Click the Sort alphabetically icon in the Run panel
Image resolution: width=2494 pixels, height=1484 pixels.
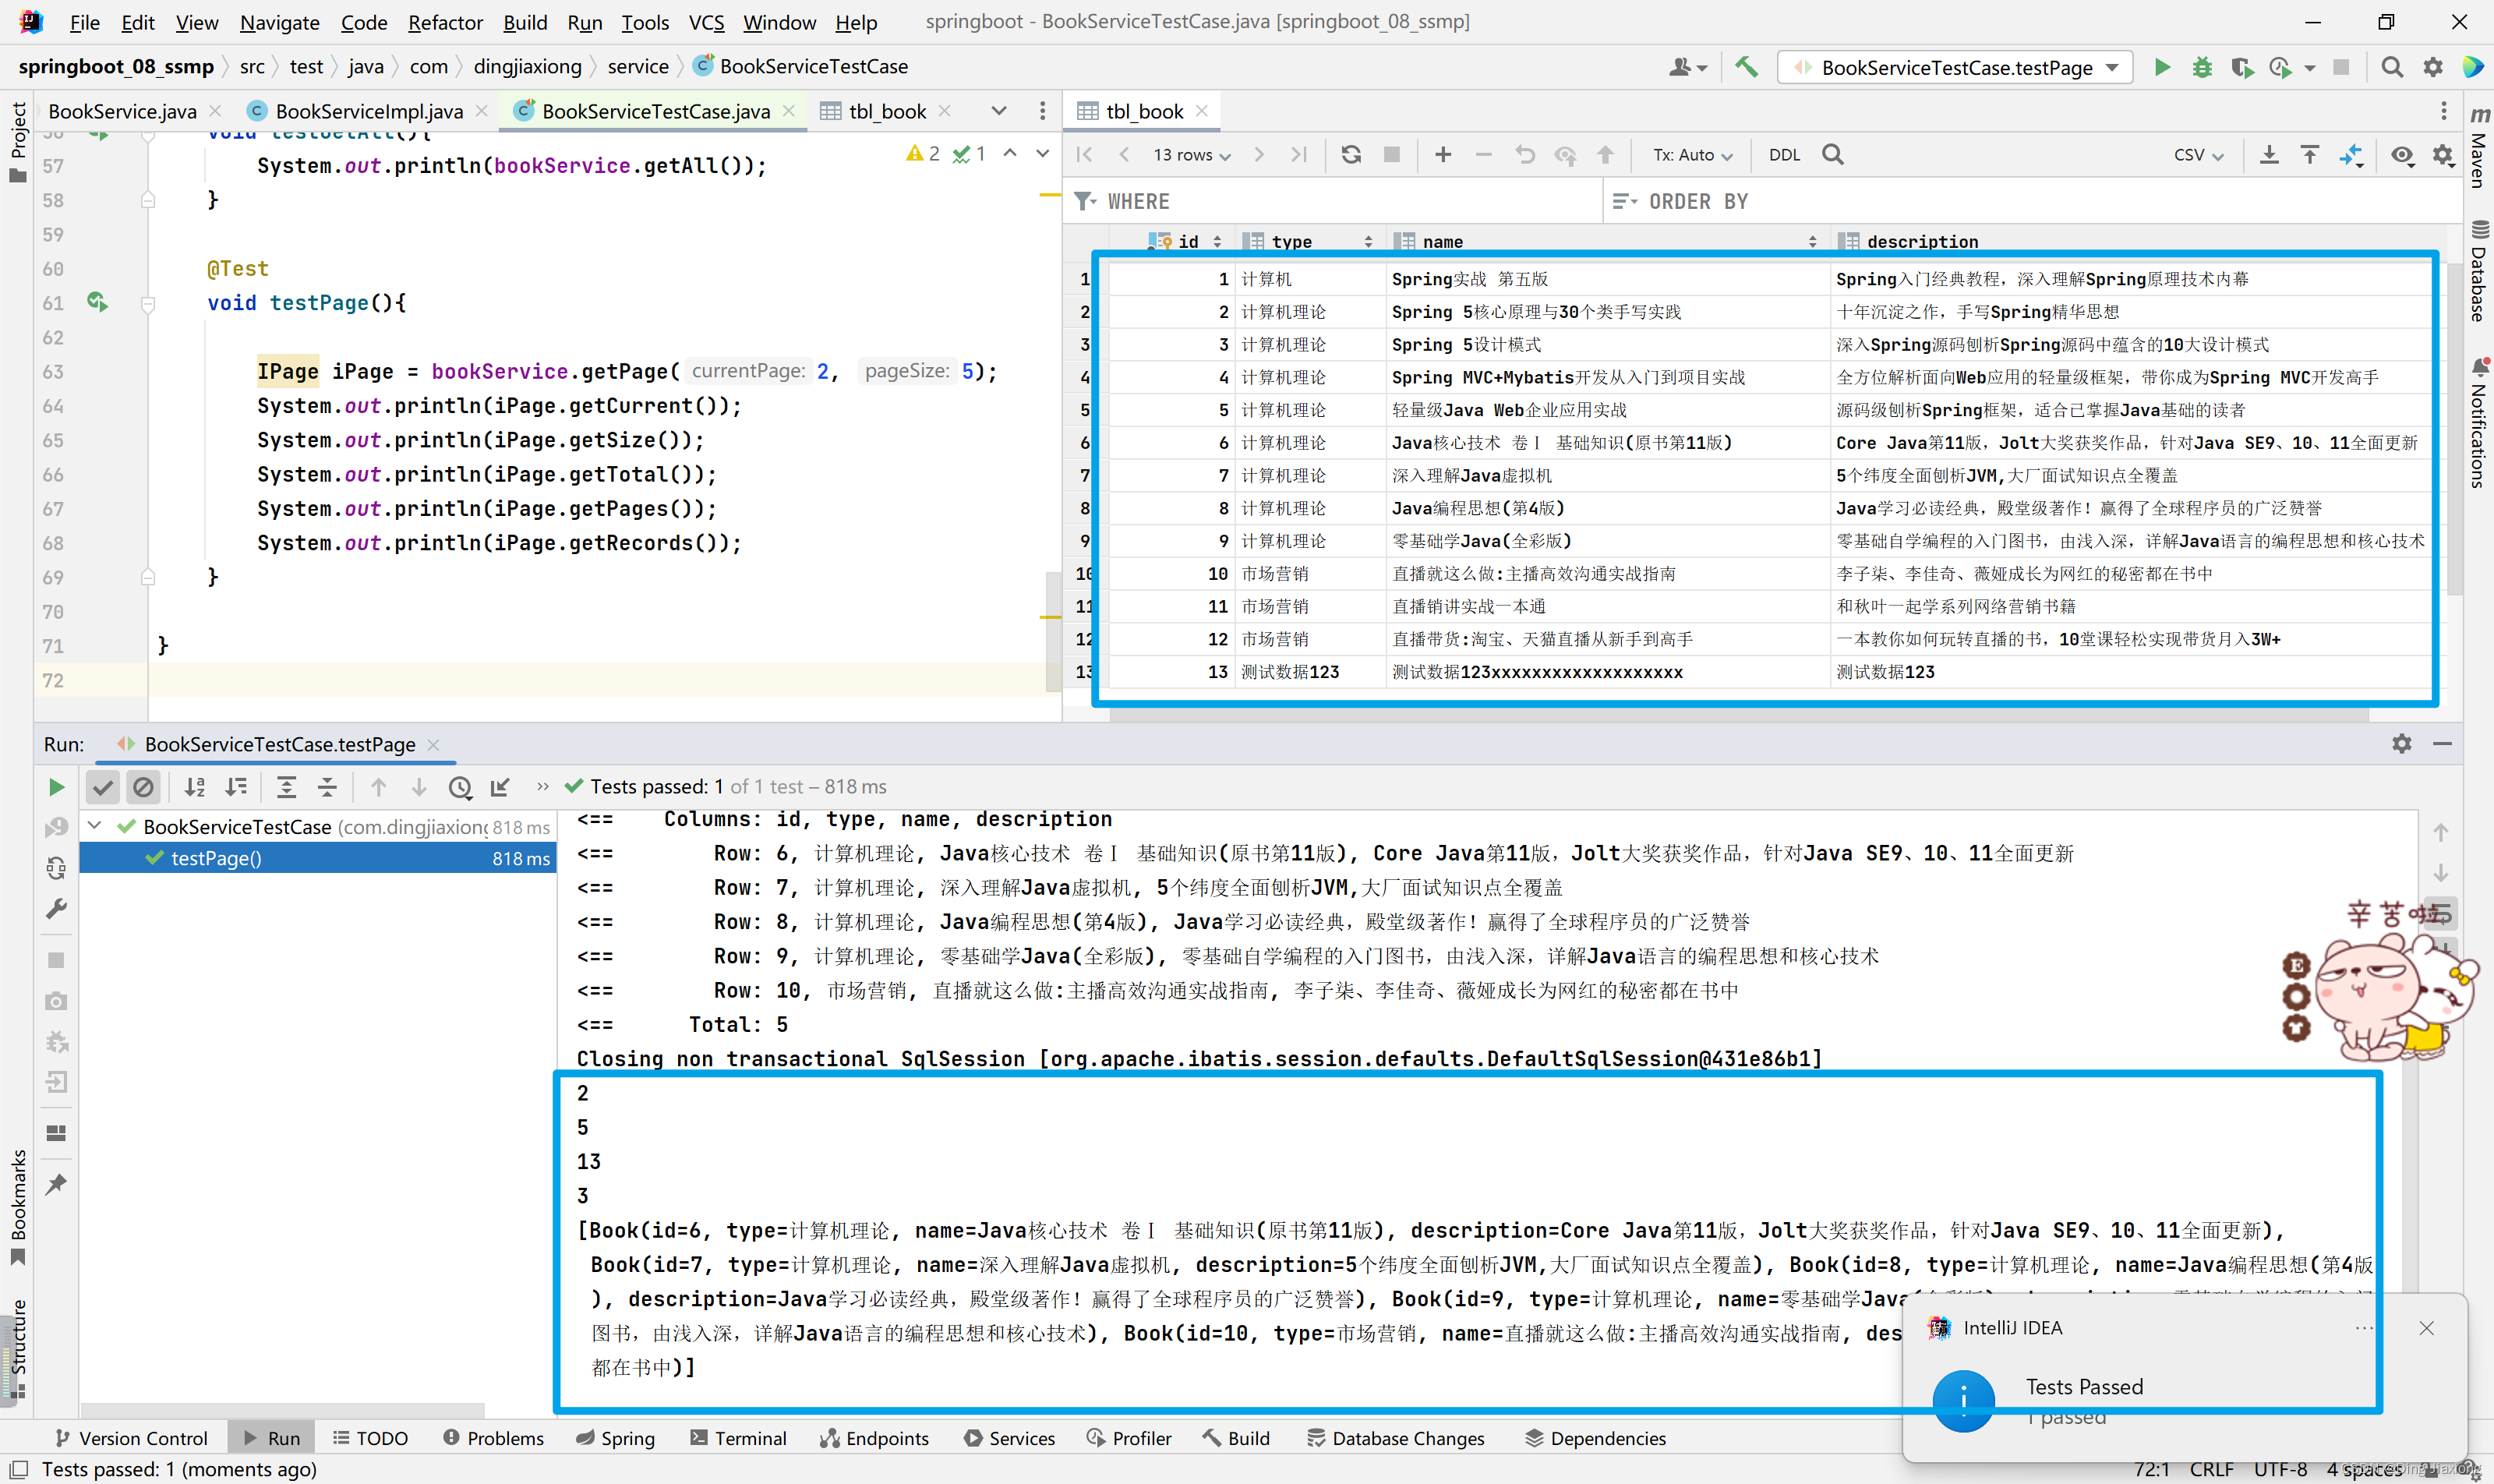(195, 787)
